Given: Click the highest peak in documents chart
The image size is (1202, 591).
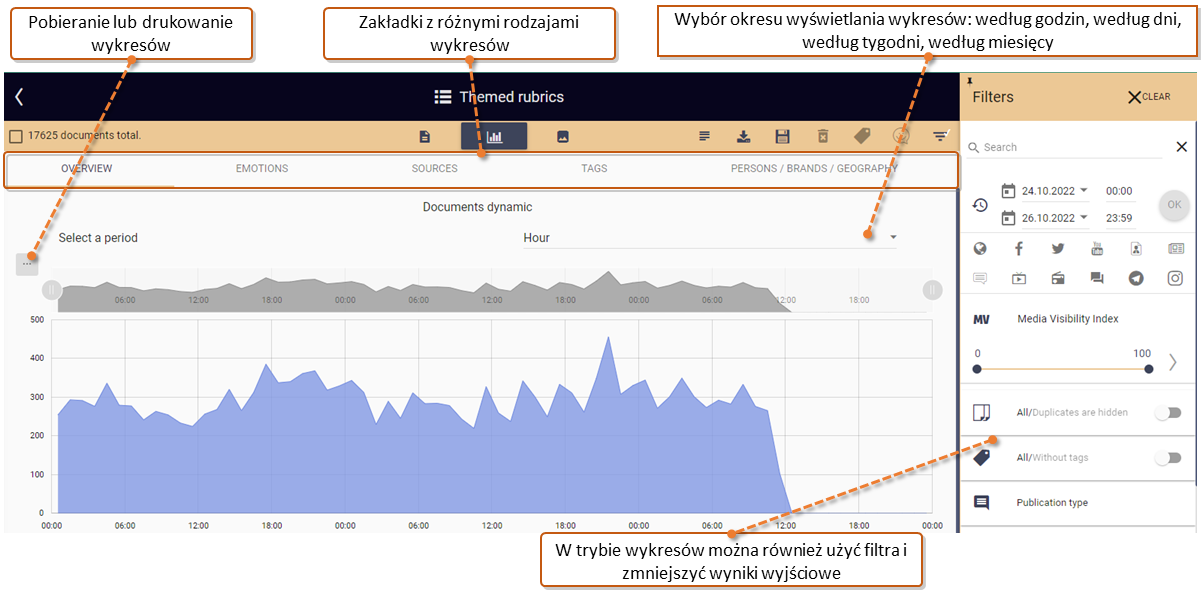Looking at the screenshot, I should coord(608,339).
